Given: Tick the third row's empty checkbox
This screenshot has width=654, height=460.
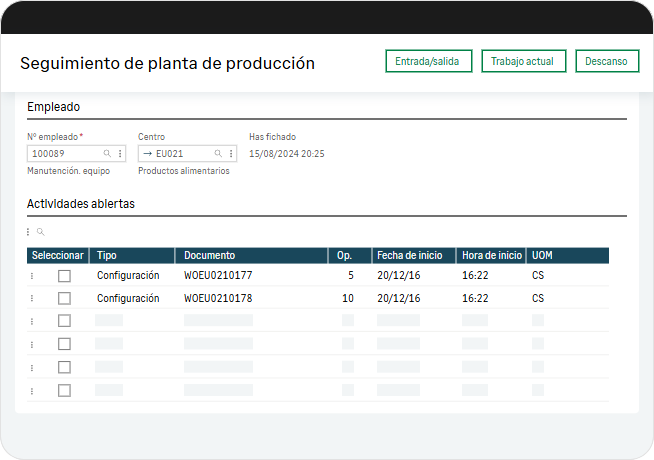Looking at the screenshot, I should (x=64, y=321).
